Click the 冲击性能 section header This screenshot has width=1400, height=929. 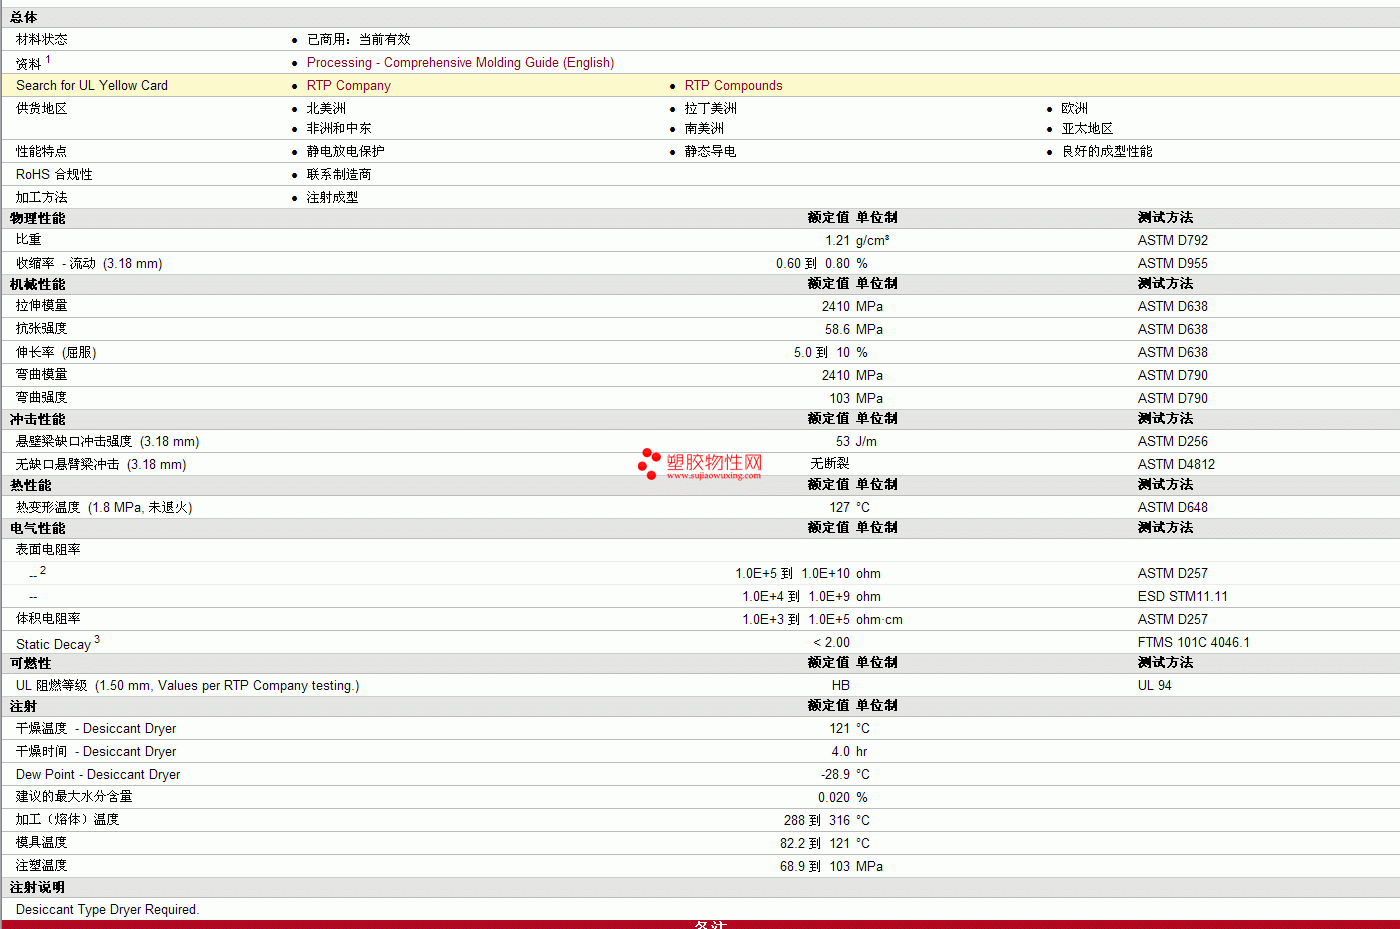coord(38,419)
